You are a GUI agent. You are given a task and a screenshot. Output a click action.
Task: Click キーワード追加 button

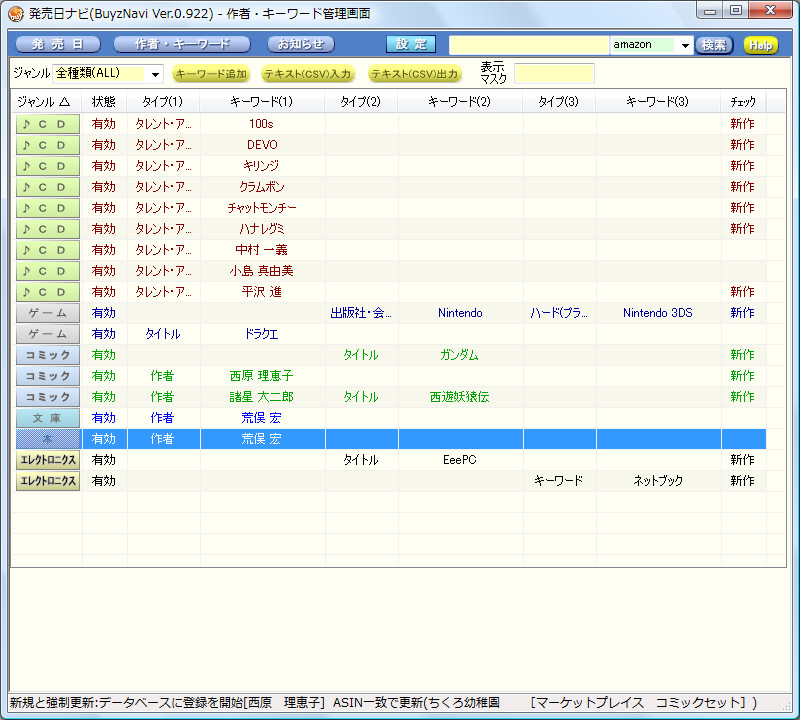(211, 74)
